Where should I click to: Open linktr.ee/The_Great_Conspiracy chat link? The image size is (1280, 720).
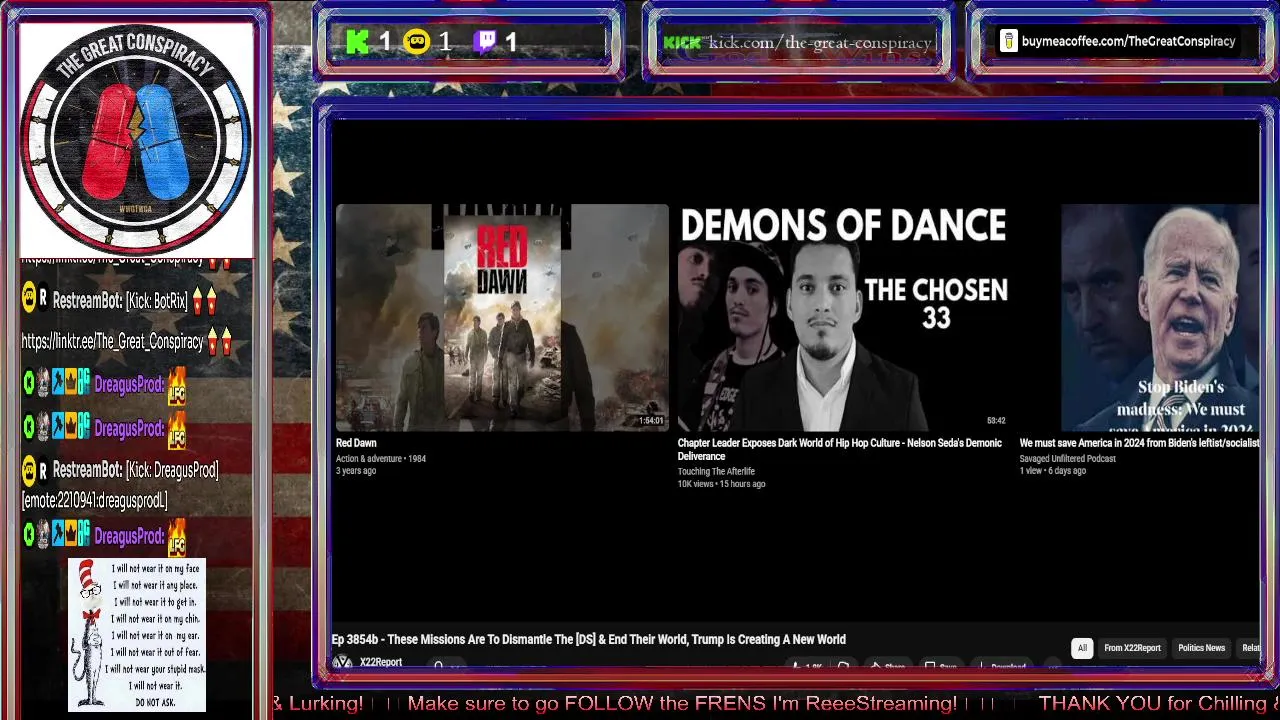112,342
